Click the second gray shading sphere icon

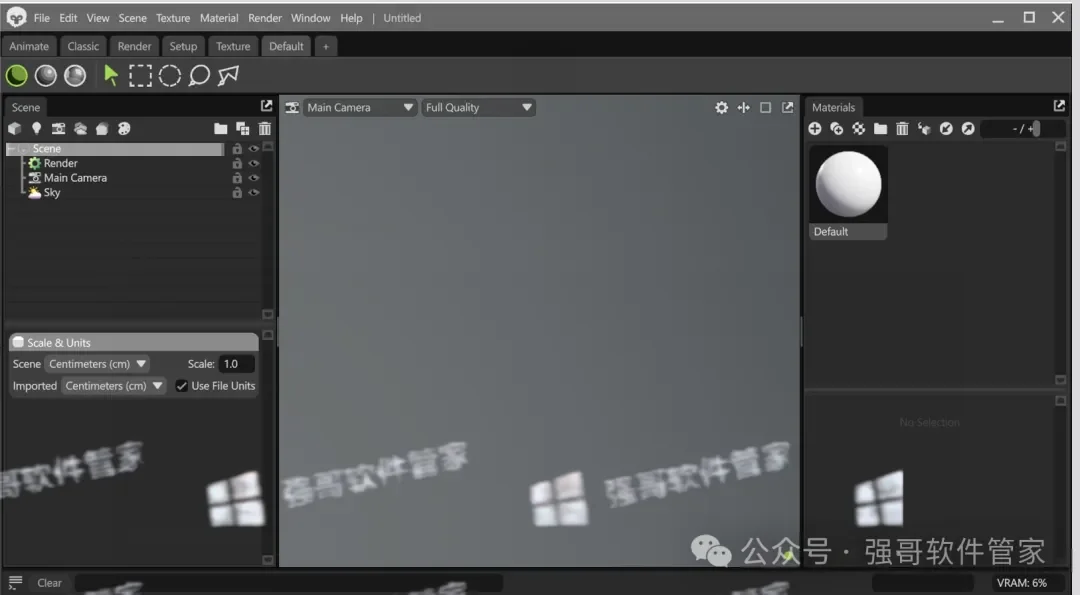click(x=45, y=76)
